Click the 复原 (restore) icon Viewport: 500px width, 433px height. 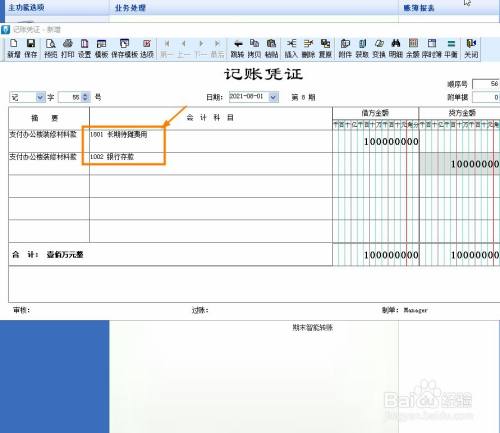pos(325,44)
